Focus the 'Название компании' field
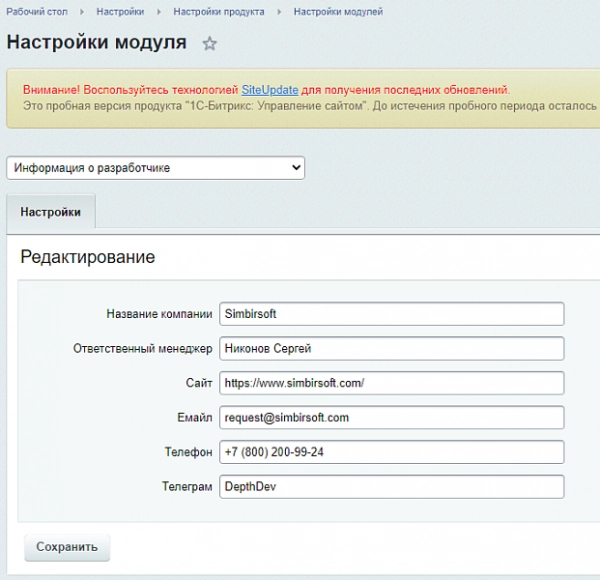 (x=391, y=314)
